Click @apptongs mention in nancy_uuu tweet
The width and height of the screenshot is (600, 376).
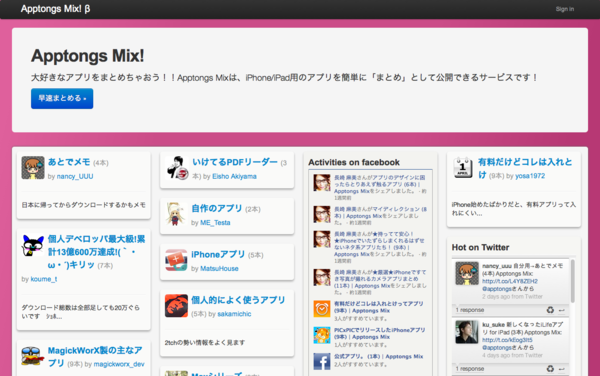(497, 289)
